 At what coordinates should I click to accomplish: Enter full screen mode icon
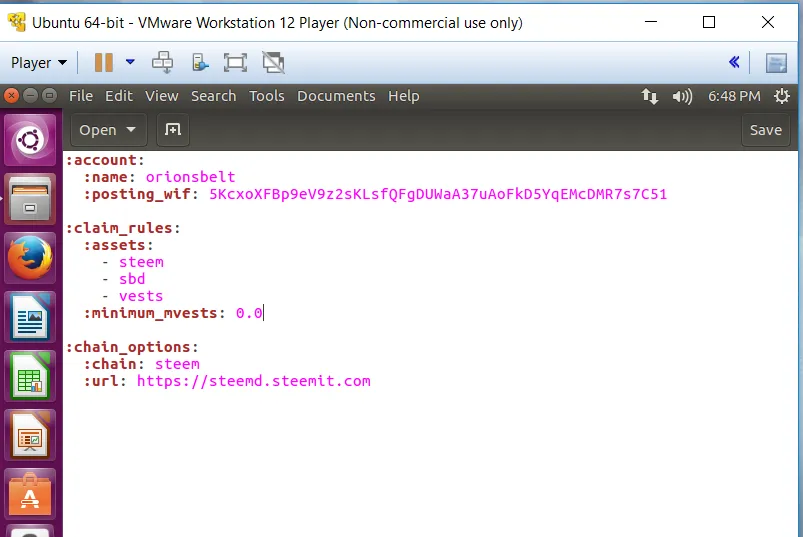pos(235,62)
